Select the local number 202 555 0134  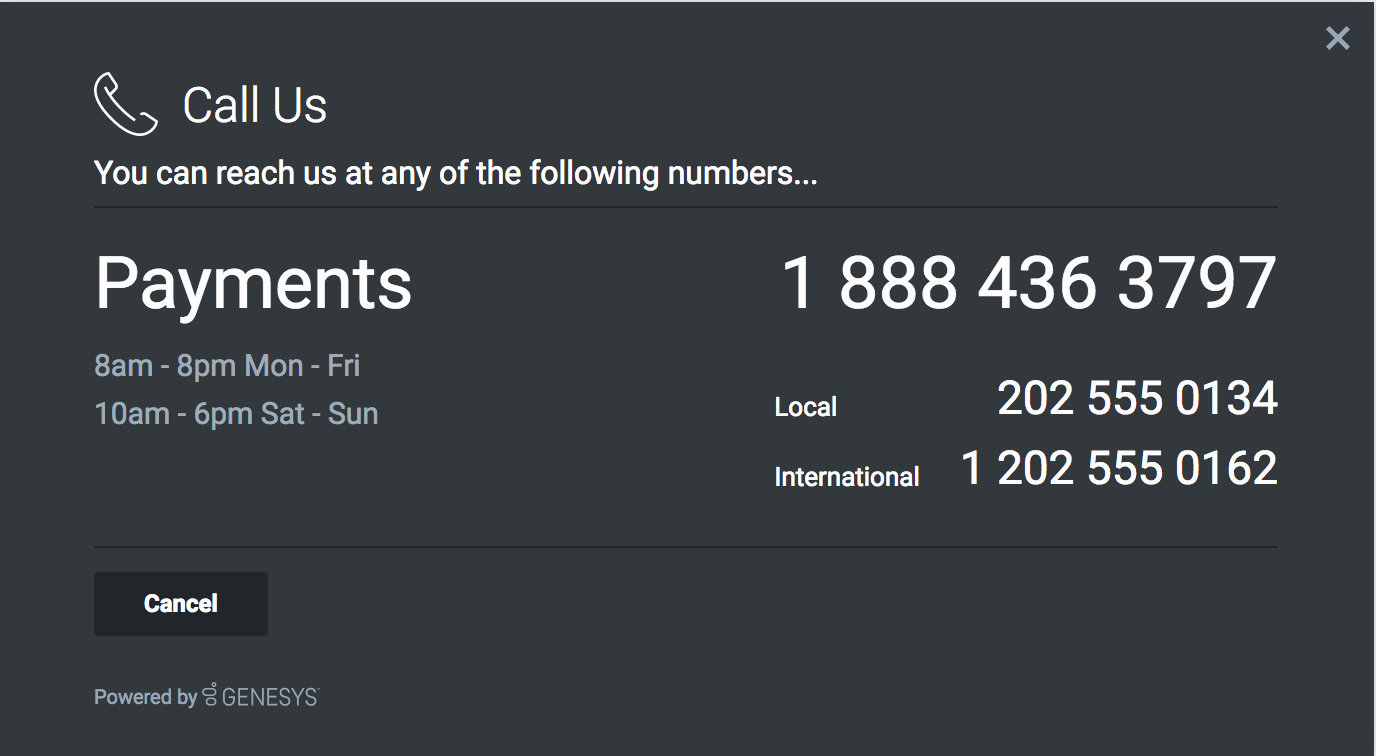point(1137,398)
